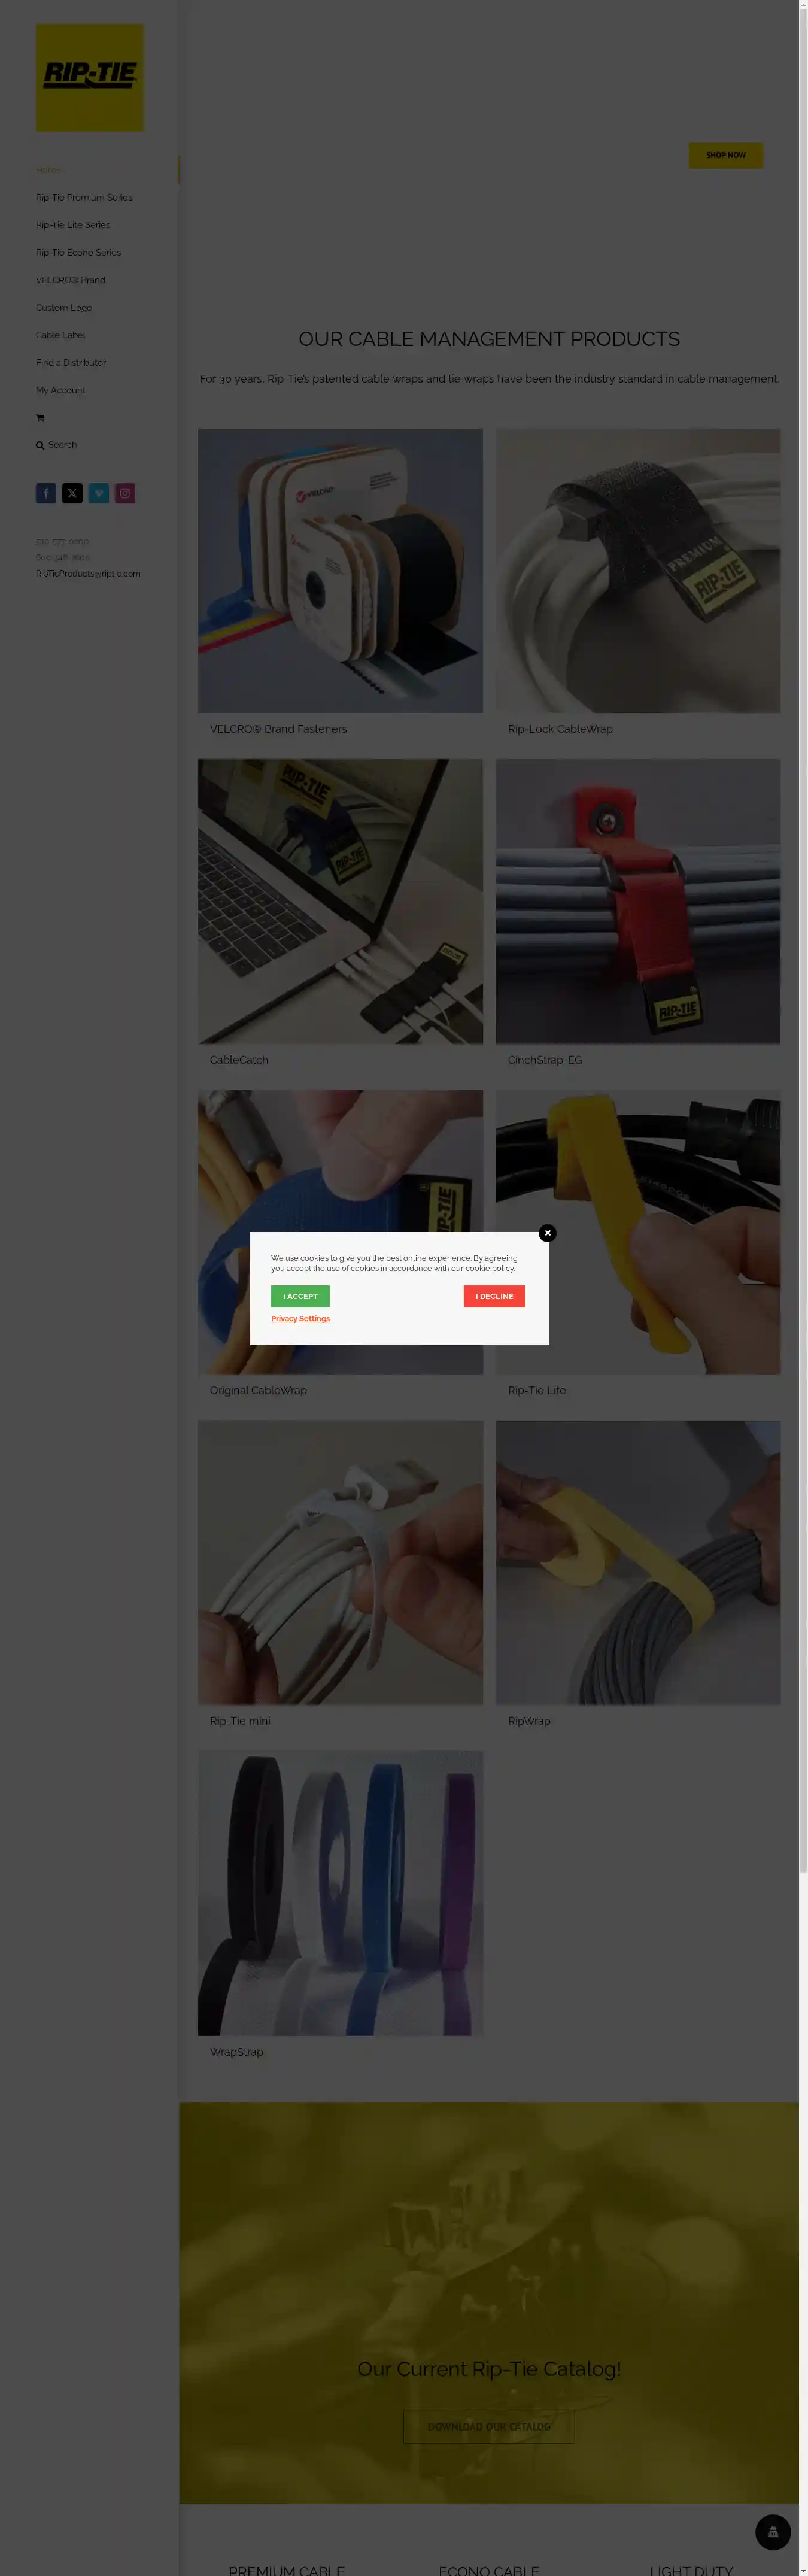Click the Rip-Tie logo

90,78
